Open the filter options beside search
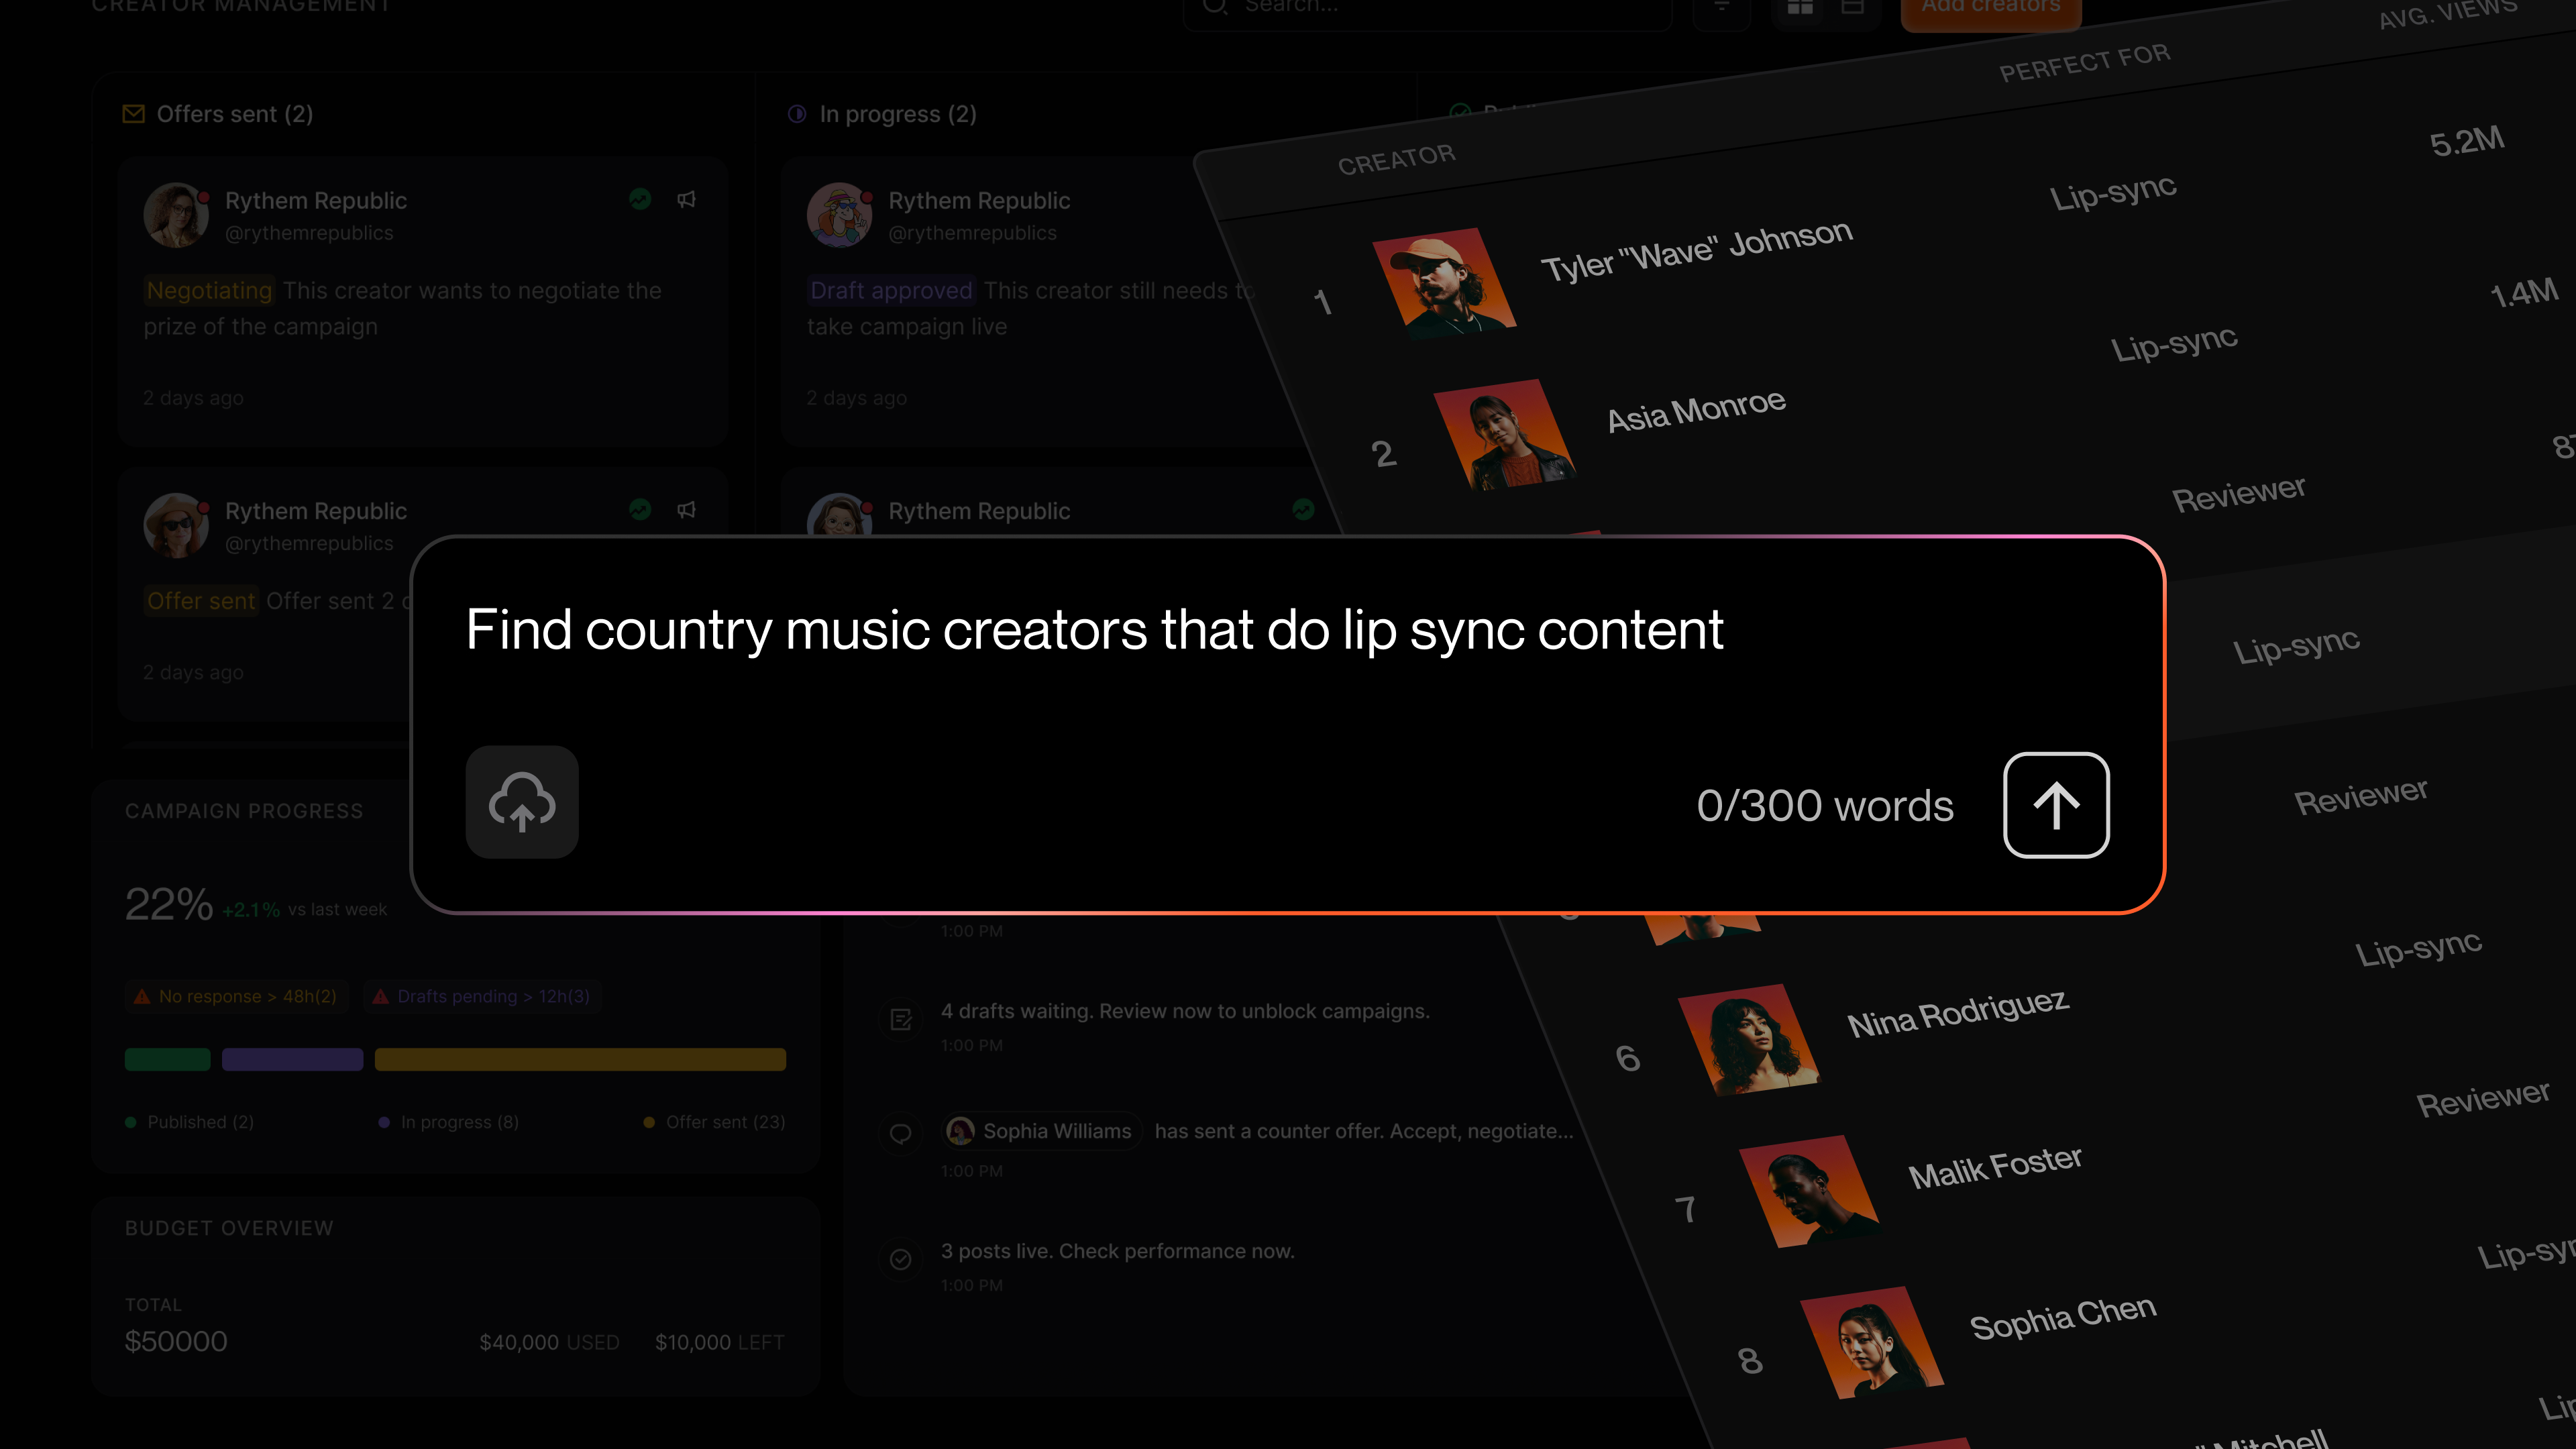Image resolution: width=2576 pixels, height=1449 pixels. click(1722, 8)
